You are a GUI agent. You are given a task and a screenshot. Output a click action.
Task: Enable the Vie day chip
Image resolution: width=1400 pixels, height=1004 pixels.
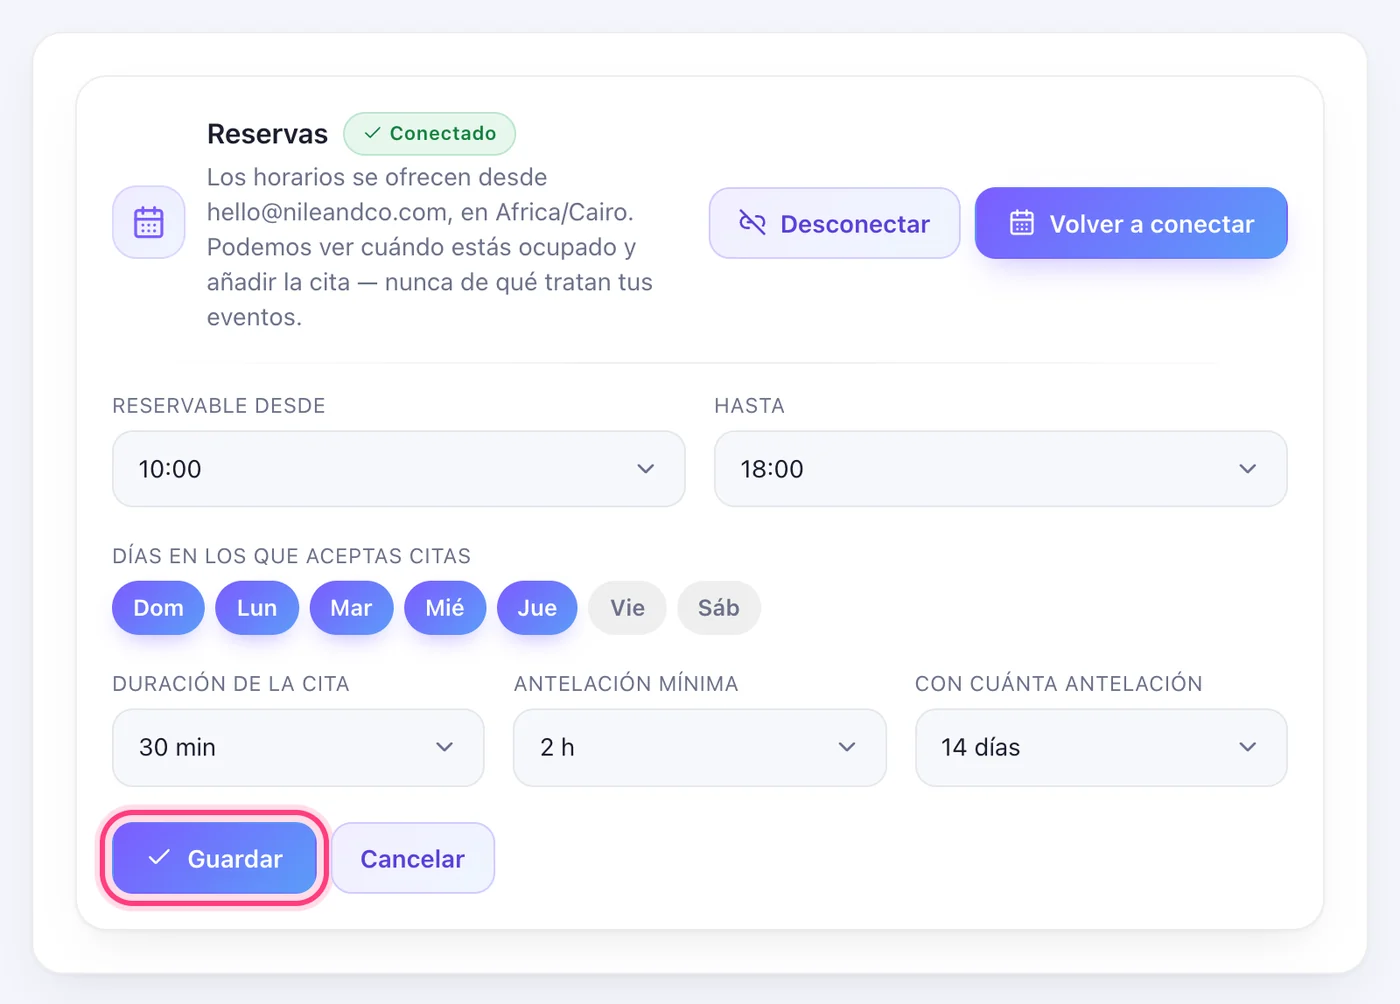pyautogui.click(x=627, y=608)
